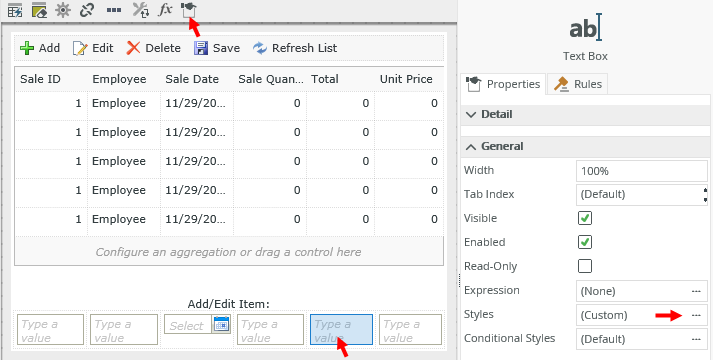Switch to the Rules tab
713x360 pixels.
(577, 84)
